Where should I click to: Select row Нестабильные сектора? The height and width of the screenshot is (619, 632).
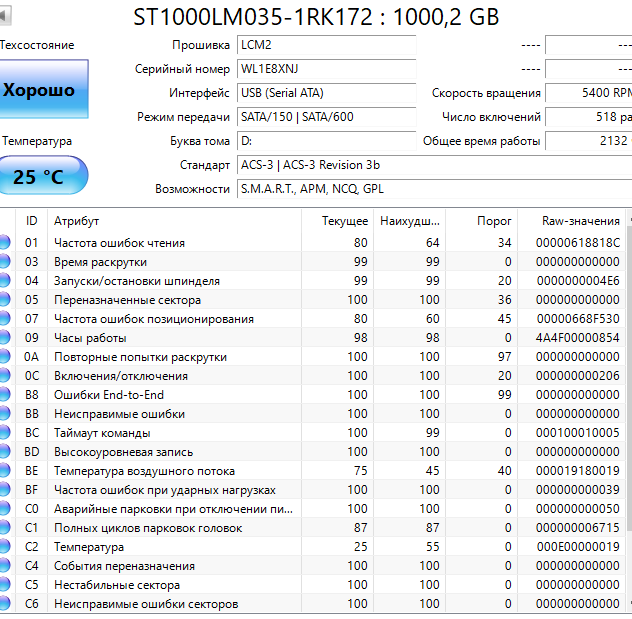point(313,584)
